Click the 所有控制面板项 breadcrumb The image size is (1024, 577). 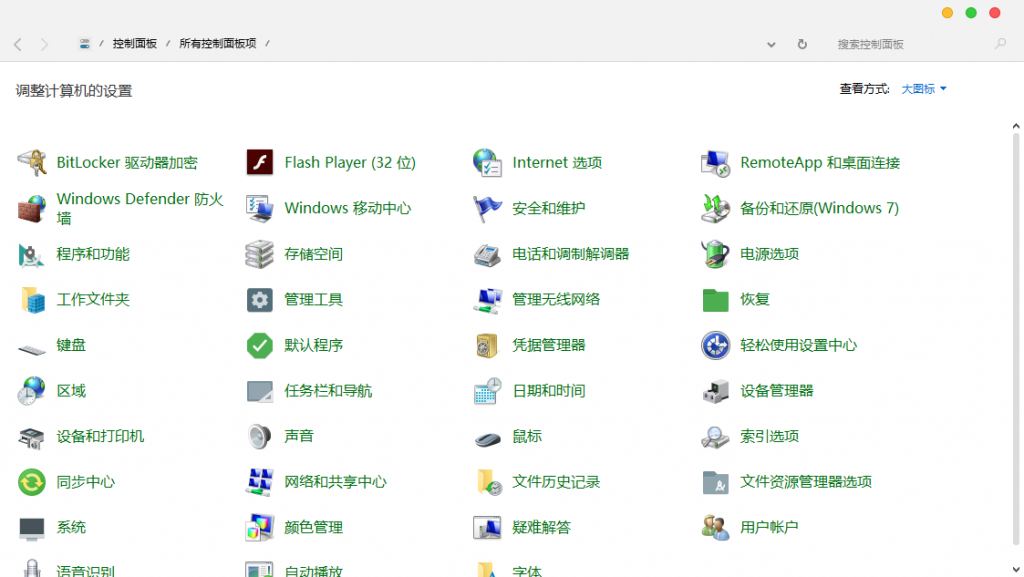pos(217,44)
